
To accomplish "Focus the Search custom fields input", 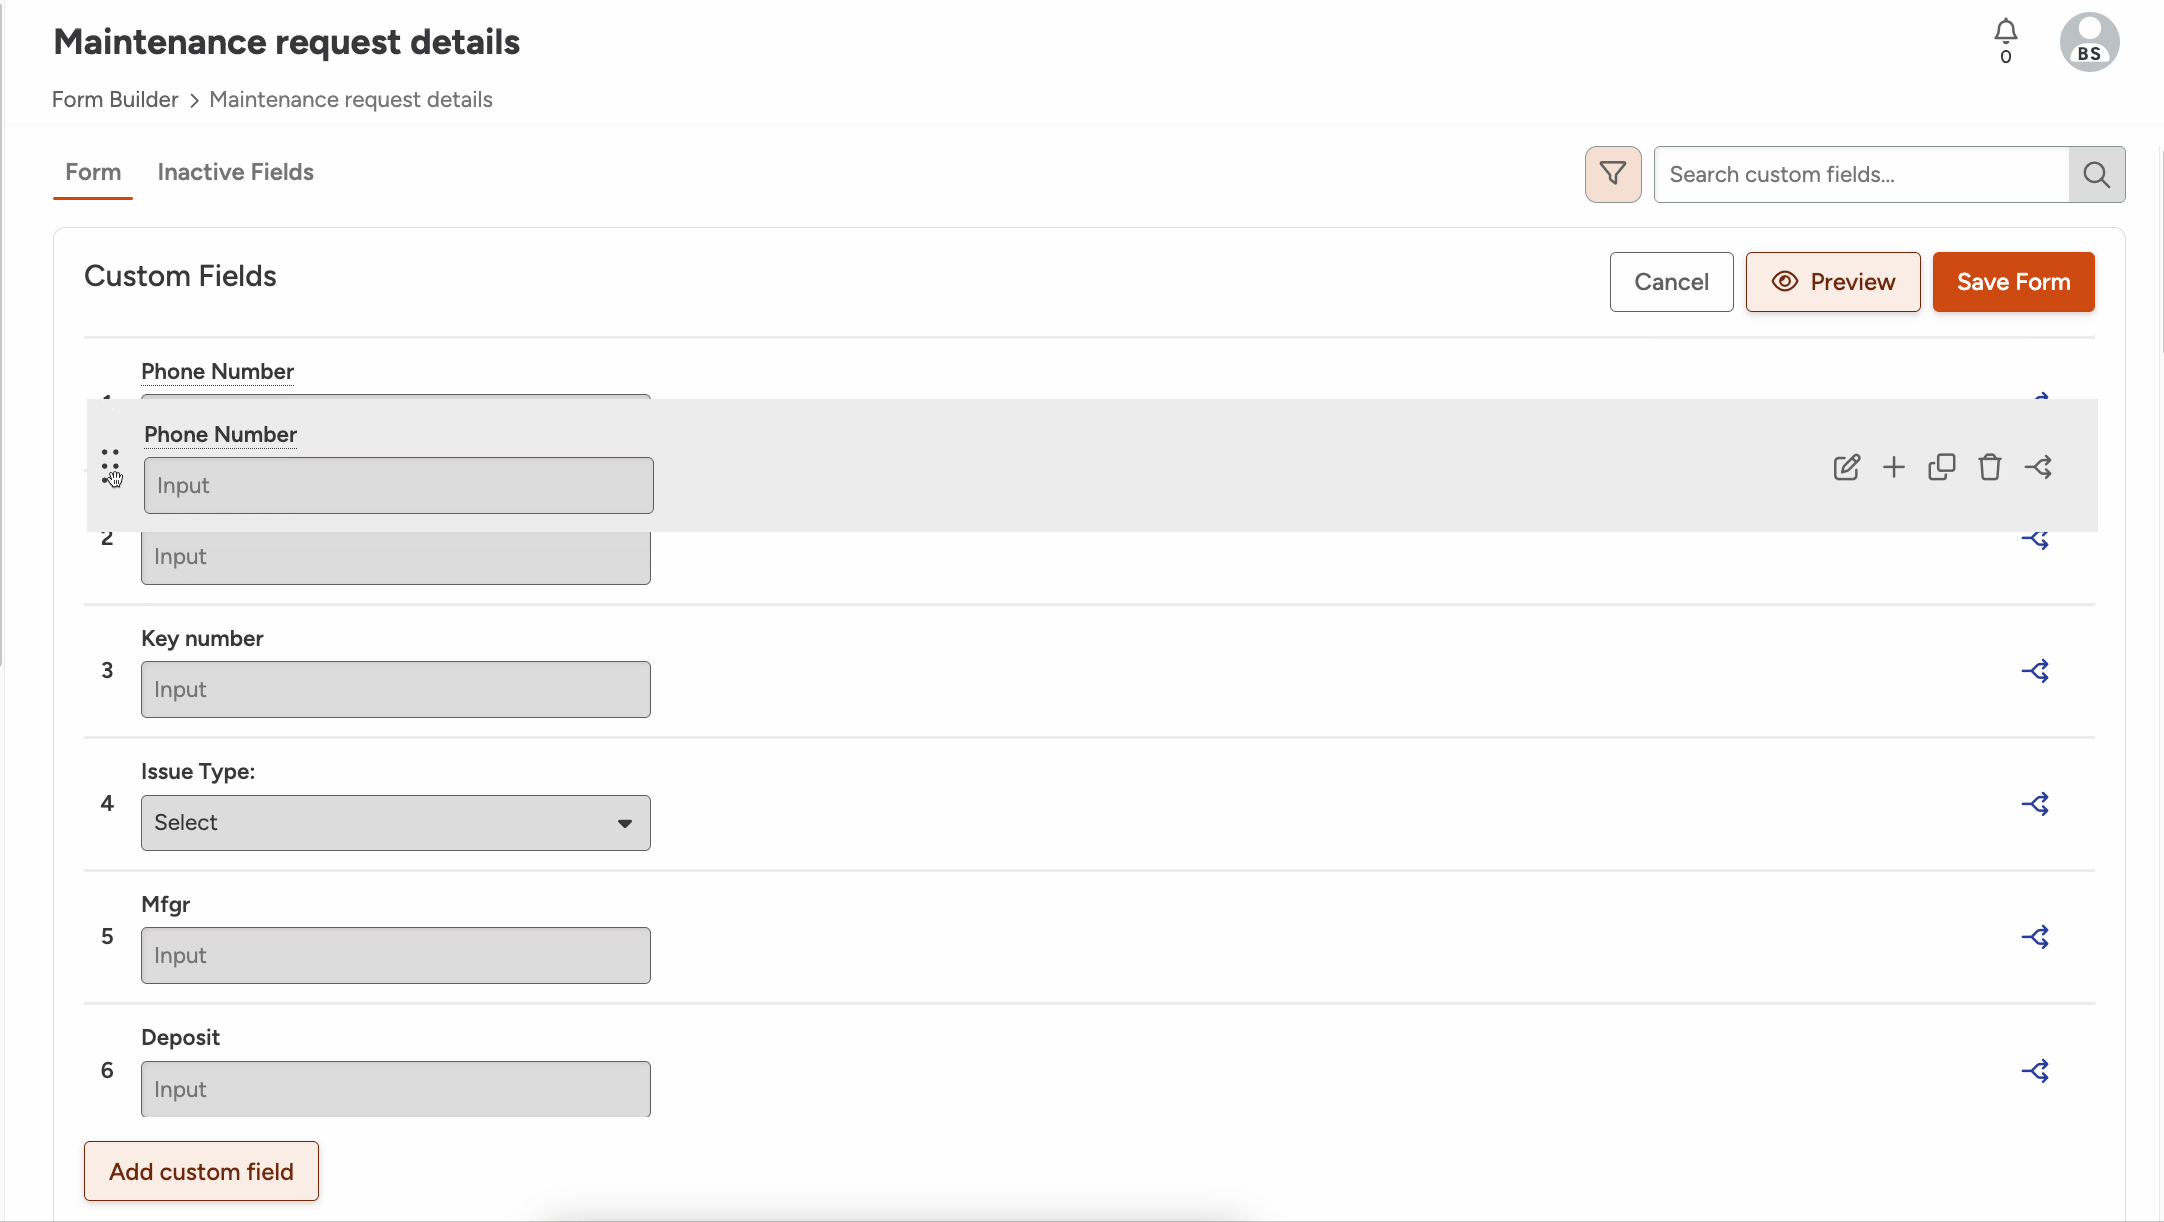I will [x=1861, y=174].
